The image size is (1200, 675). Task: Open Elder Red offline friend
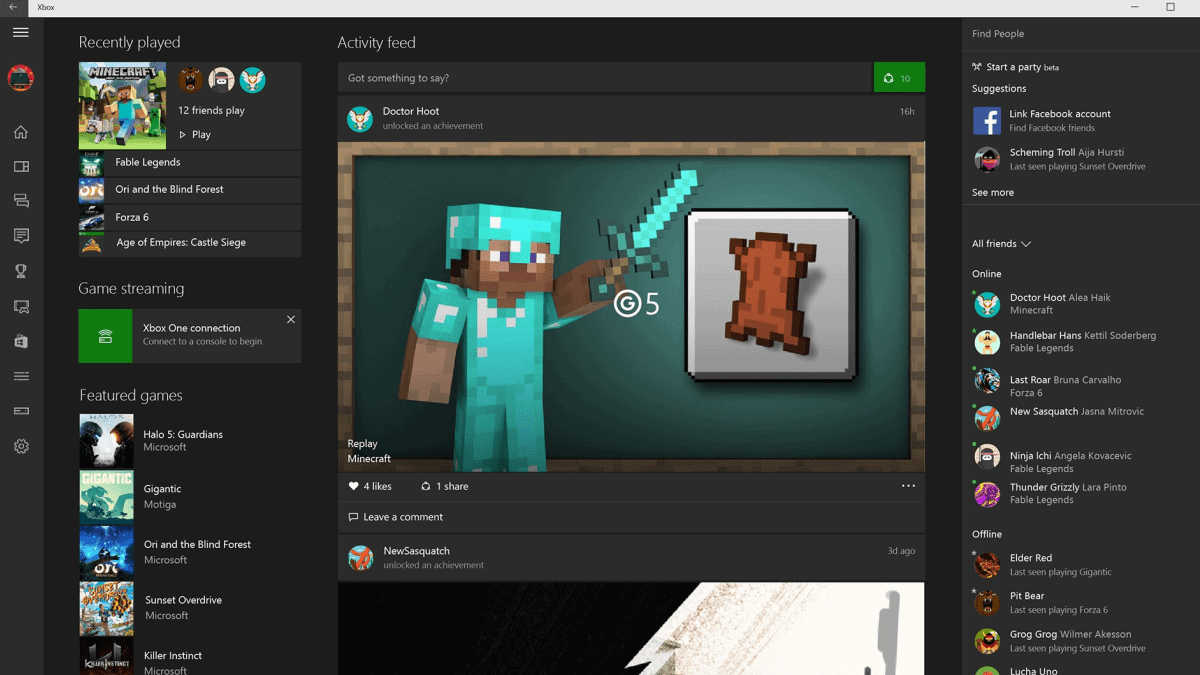click(1081, 565)
